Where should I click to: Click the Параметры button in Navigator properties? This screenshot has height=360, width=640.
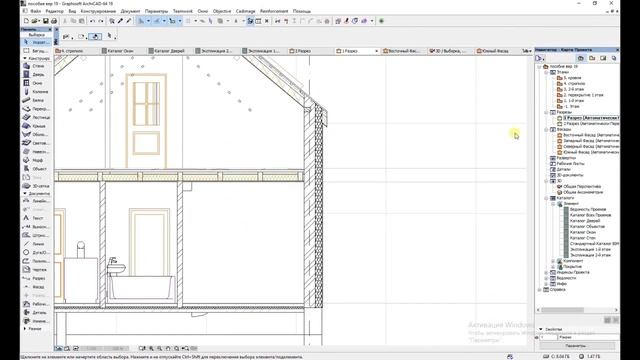tap(576, 345)
